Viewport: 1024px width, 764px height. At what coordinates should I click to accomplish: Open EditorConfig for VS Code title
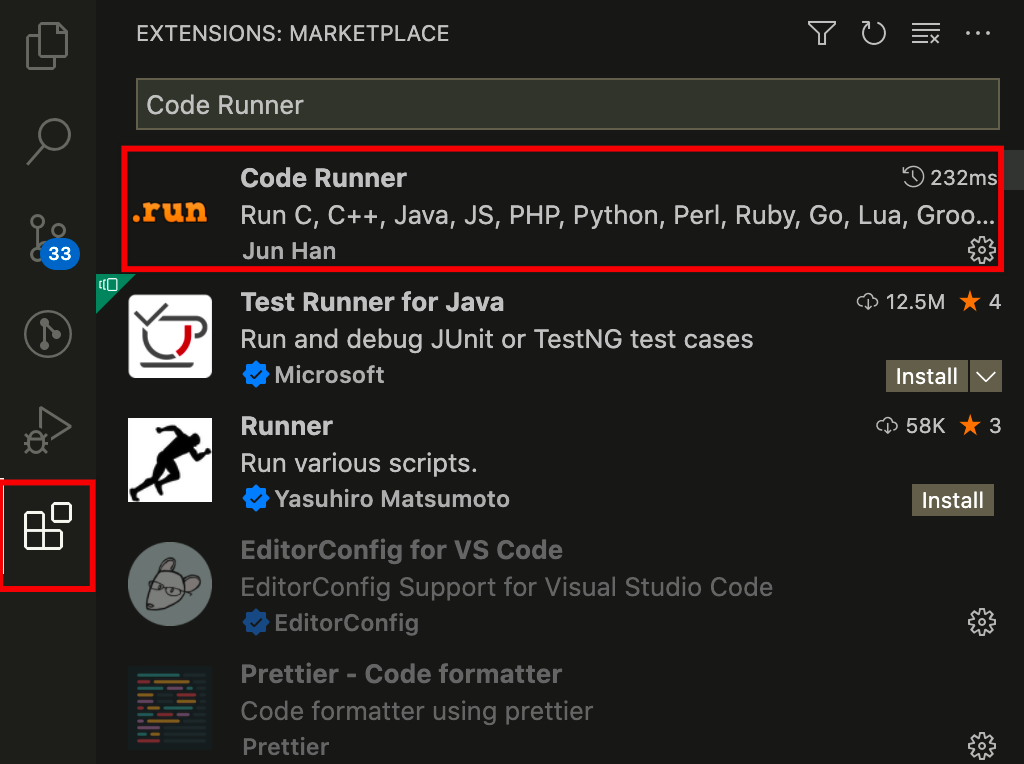402,550
